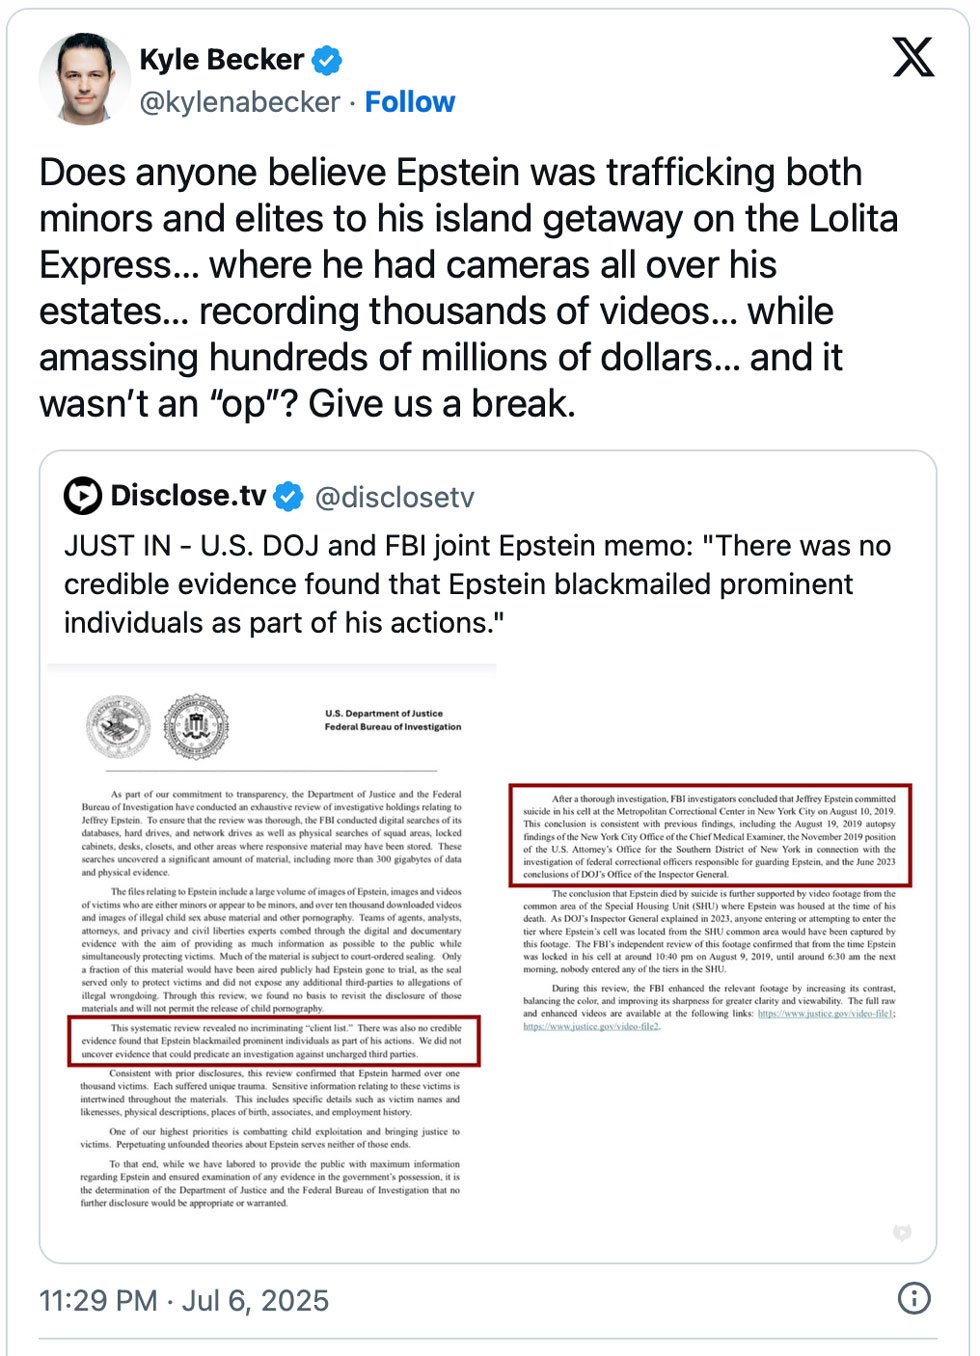Click the red-boxed 'client list' paragraph
Viewport: 980px width, 1356px height.
(272, 1041)
